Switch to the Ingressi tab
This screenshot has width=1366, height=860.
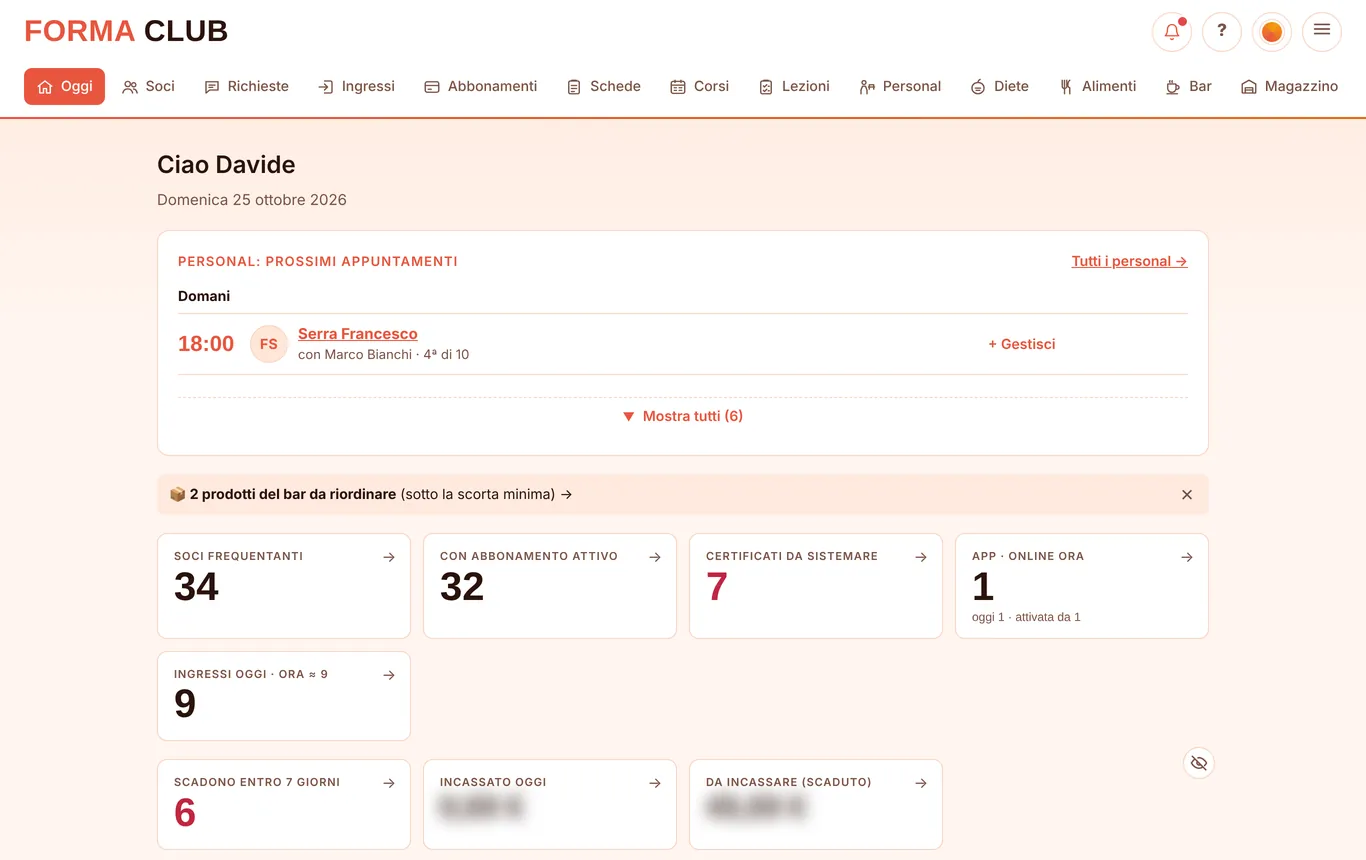click(356, 86)
